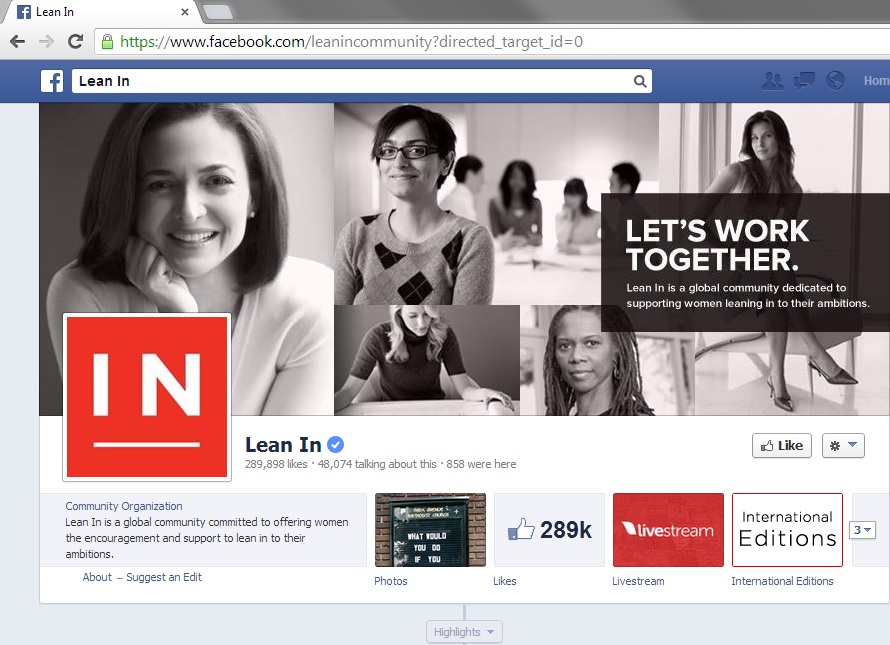890x645 pixels.
Task: Click the 289,898 likes text
Action: [x=276, y=464]
